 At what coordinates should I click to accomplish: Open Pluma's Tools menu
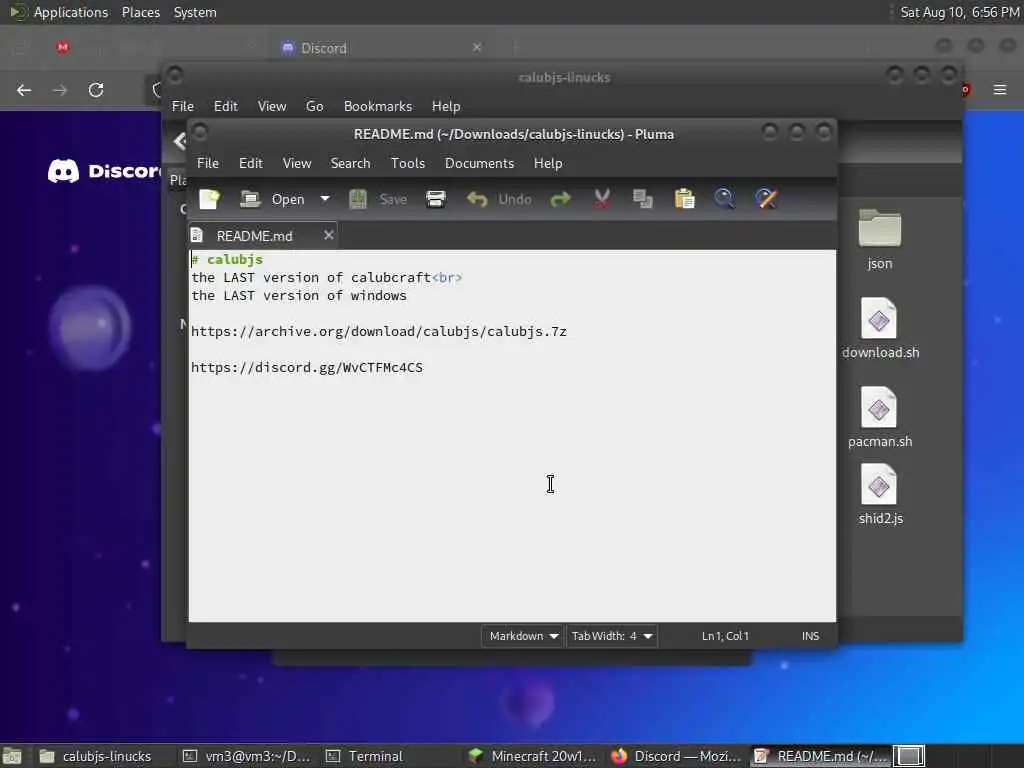[408, 163]
